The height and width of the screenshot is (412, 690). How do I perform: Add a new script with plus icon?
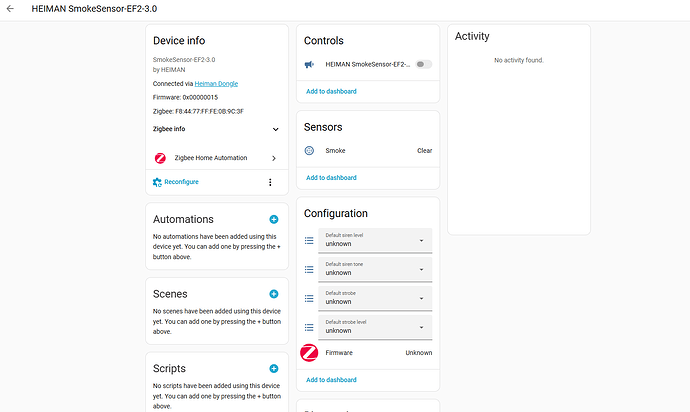pos(274,368)
